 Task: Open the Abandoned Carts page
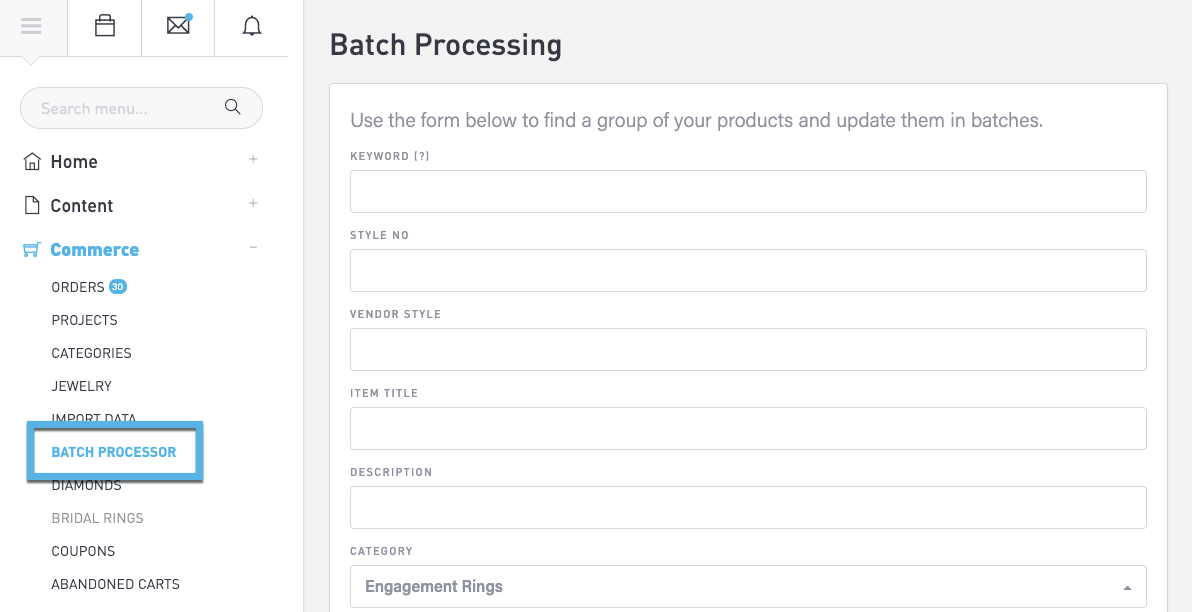[116, 584]
